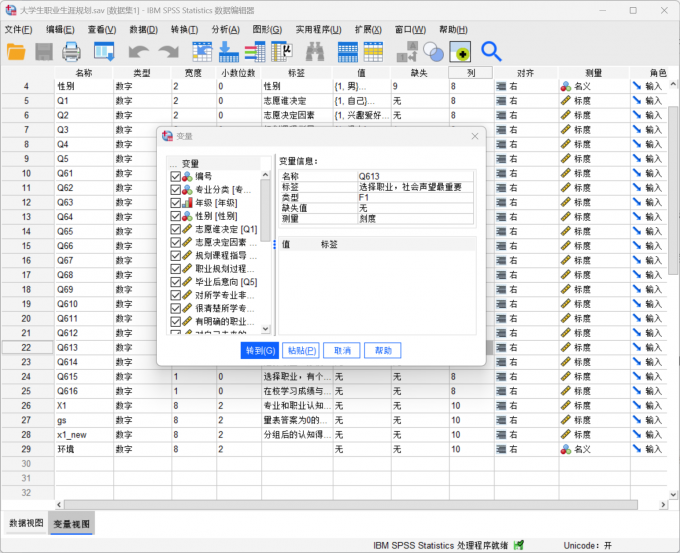
Task: Click the blue magnifier Search icon
Action: [491, 52]
